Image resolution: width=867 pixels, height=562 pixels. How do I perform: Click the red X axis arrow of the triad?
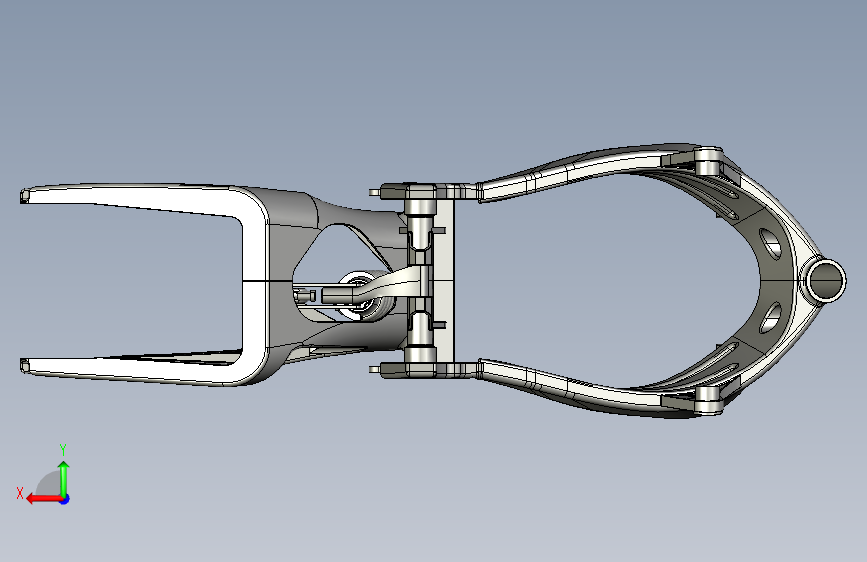point(44,499)
